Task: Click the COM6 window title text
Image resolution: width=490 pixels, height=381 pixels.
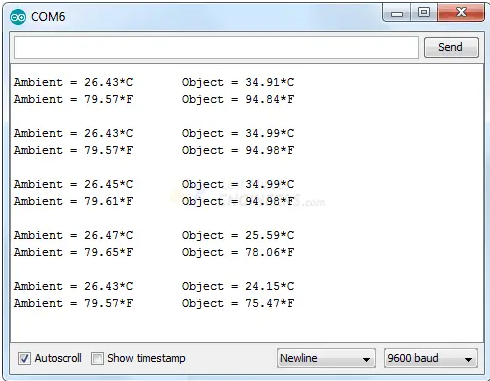Action: [48, 17]
